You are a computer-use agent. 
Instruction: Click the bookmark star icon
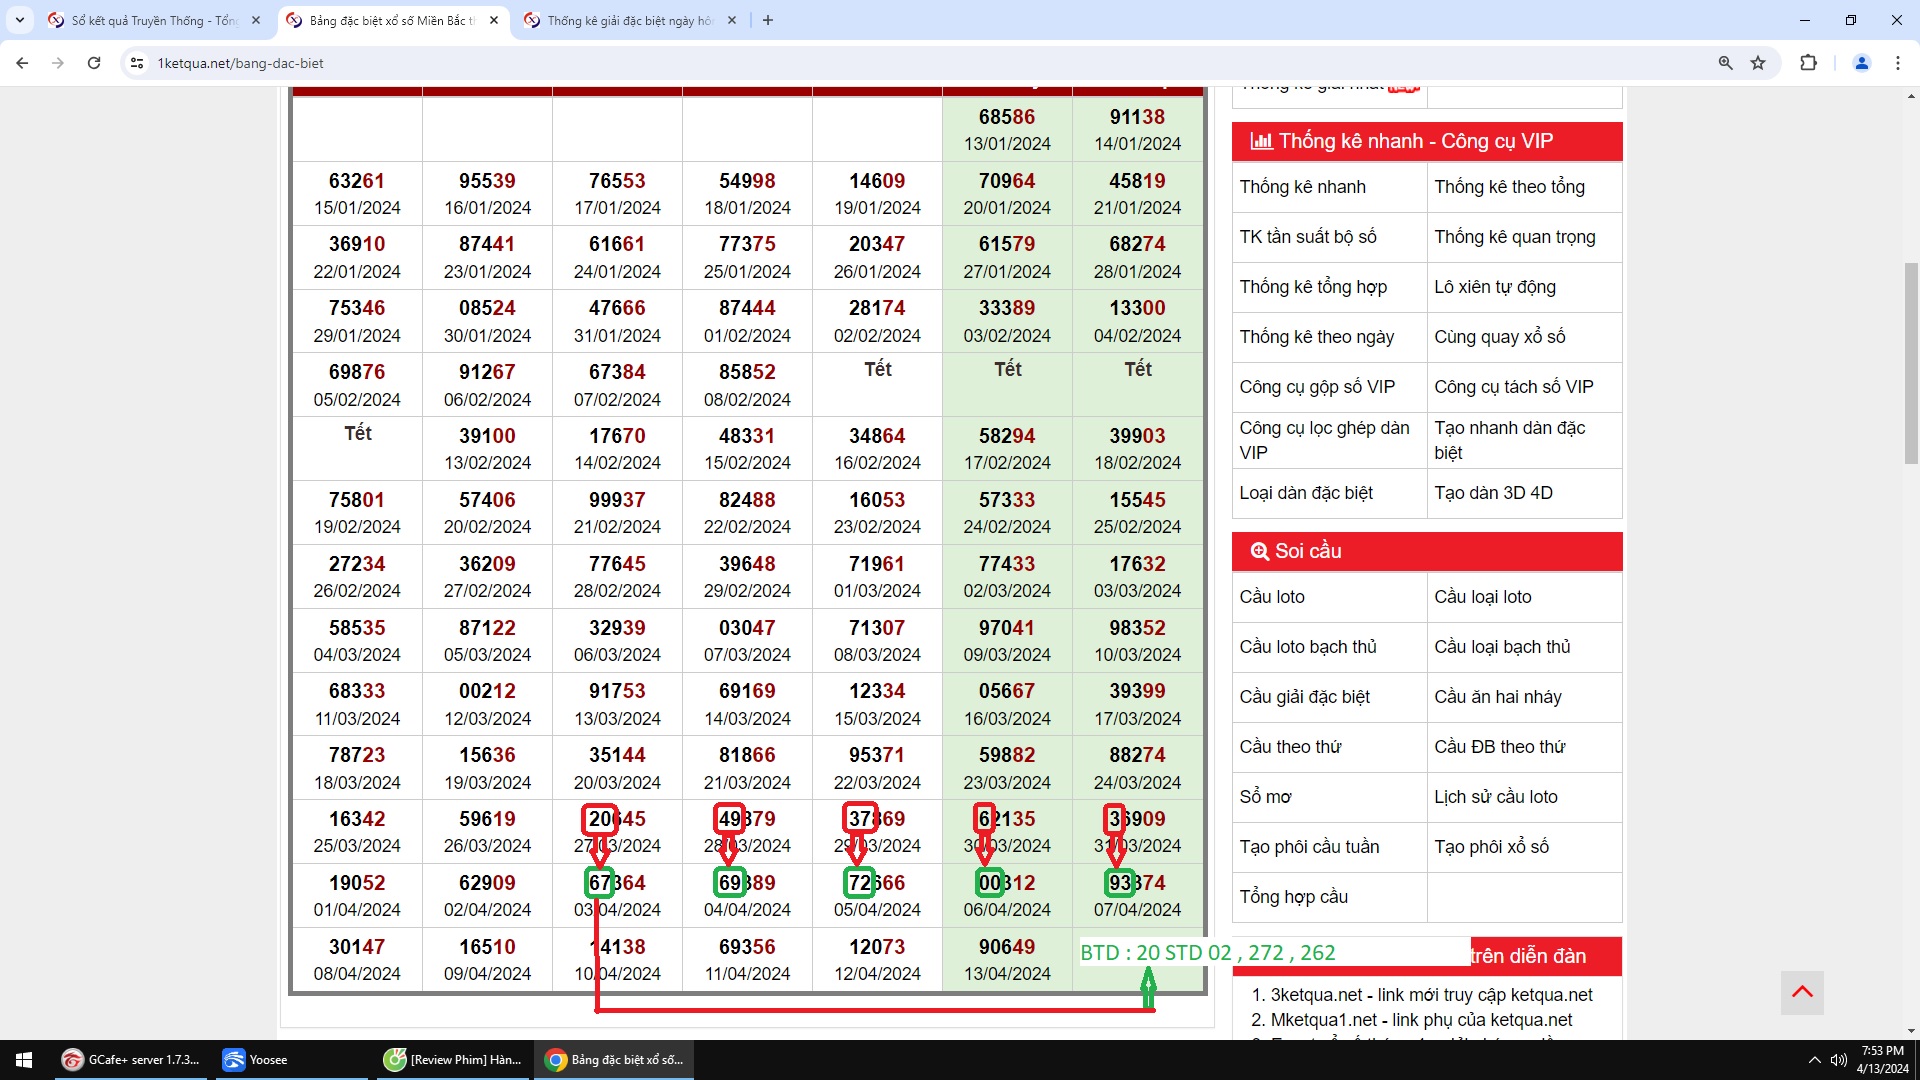pyautogui.click(x=1758, y=63)
